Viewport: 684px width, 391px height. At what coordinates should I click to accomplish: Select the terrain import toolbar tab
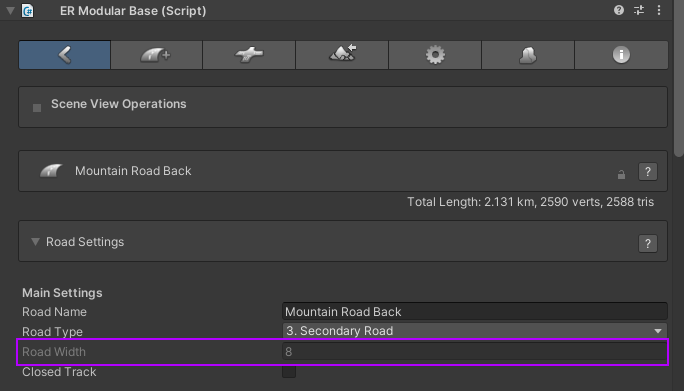[342, 55]
